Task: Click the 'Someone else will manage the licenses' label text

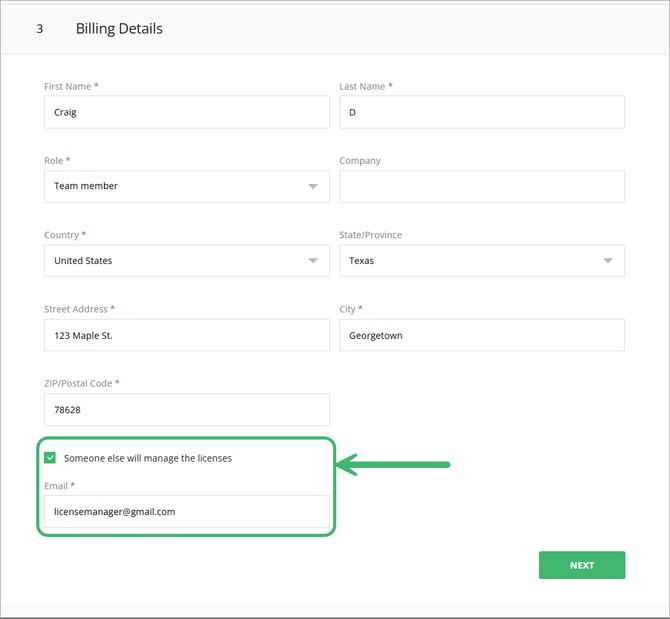Action: pyautogui.click(x=147, y=458)
